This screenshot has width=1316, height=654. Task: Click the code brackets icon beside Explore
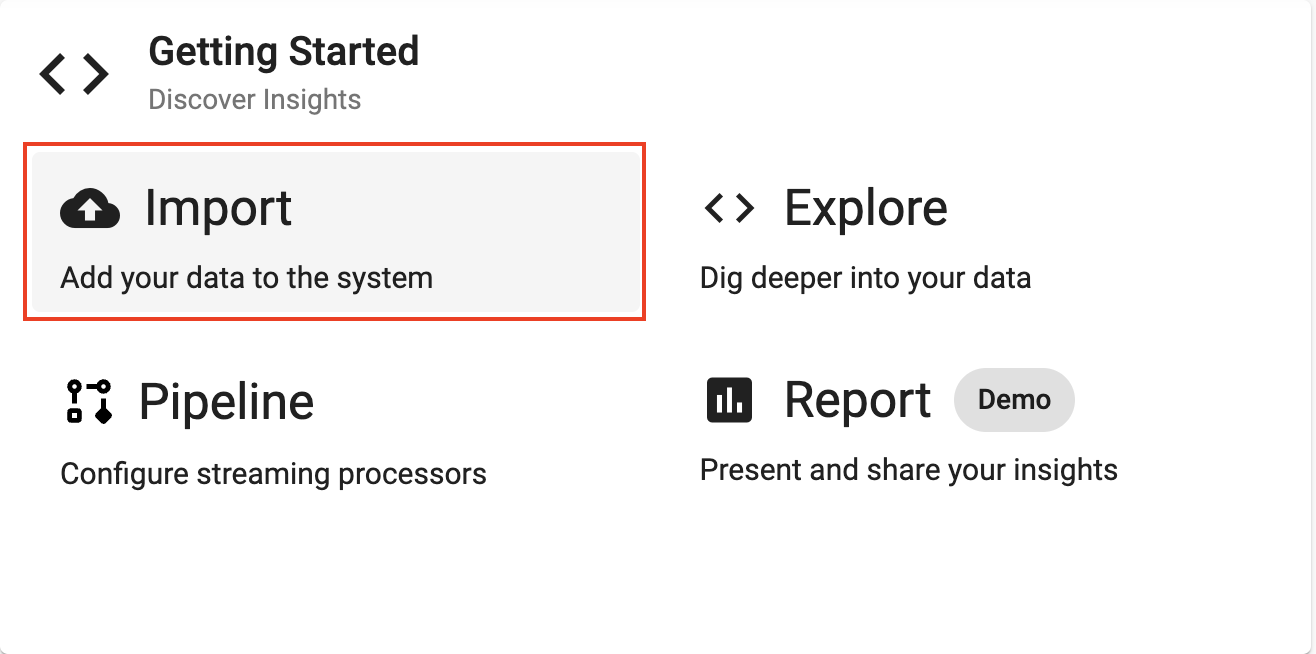coord(730,208)
